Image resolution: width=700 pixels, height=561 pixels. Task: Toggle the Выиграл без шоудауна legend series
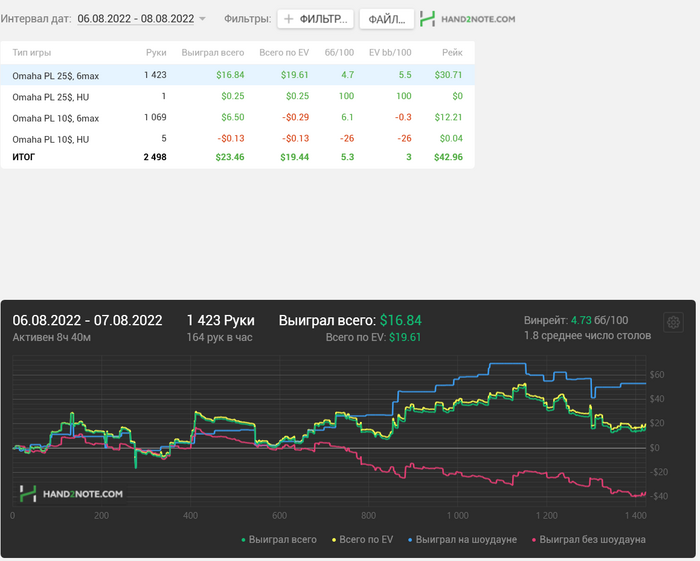pos(589,540)
